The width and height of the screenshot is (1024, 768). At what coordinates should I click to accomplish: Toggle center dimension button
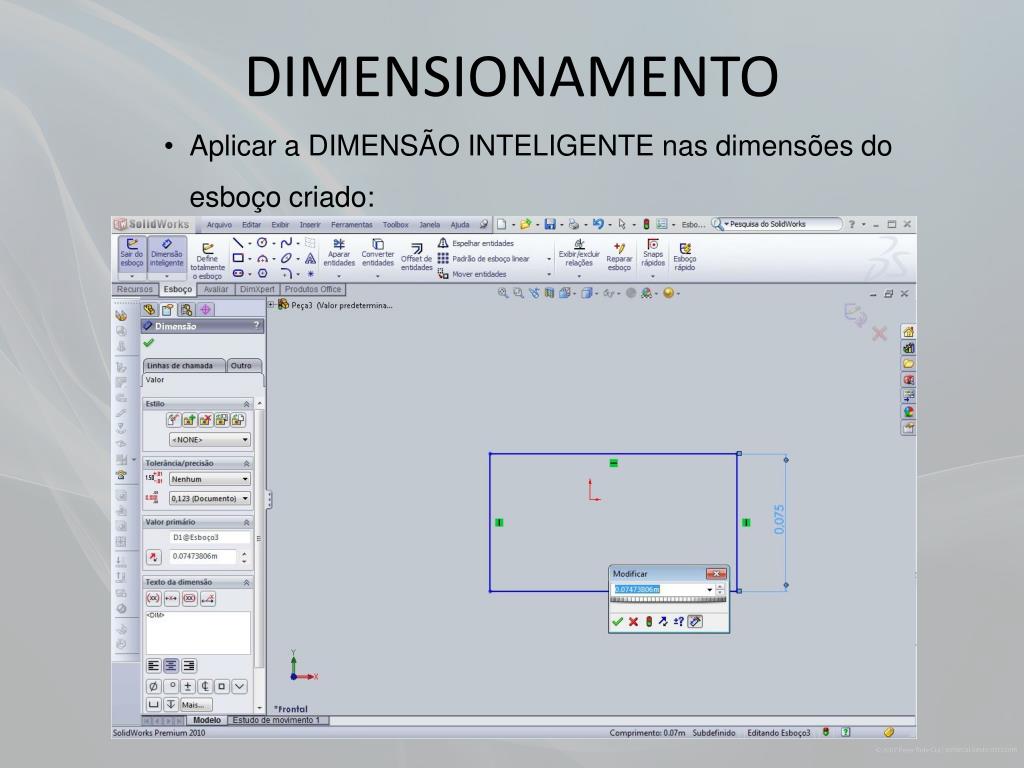click(171, 598)
